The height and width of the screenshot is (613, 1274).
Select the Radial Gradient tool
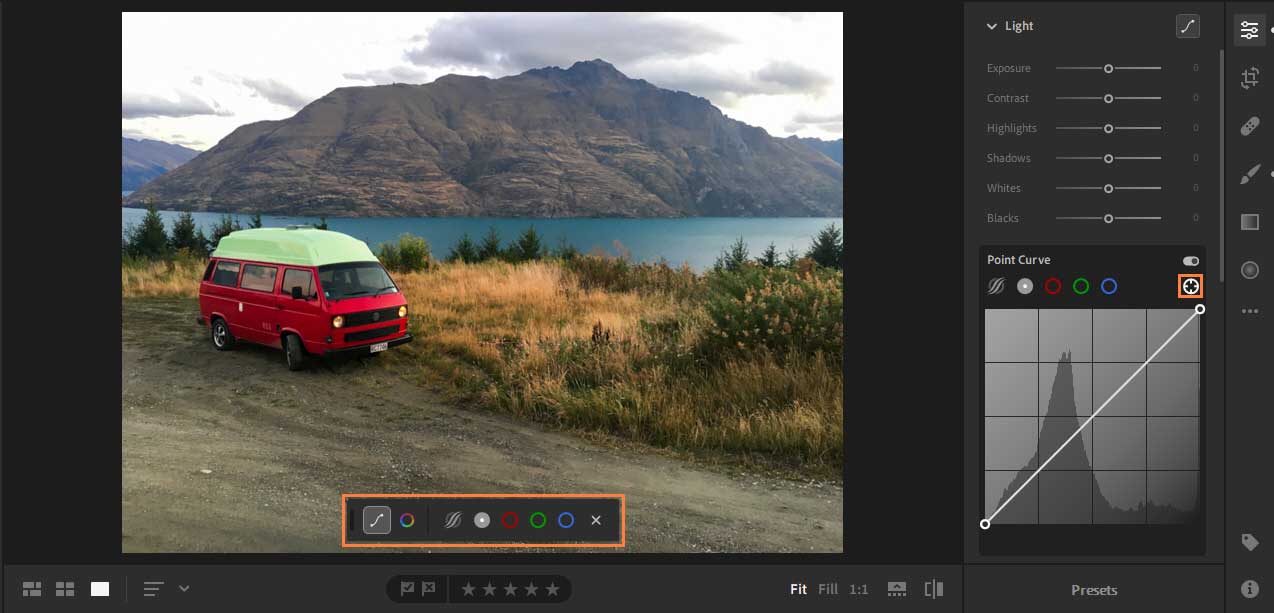coord(1249,269)
